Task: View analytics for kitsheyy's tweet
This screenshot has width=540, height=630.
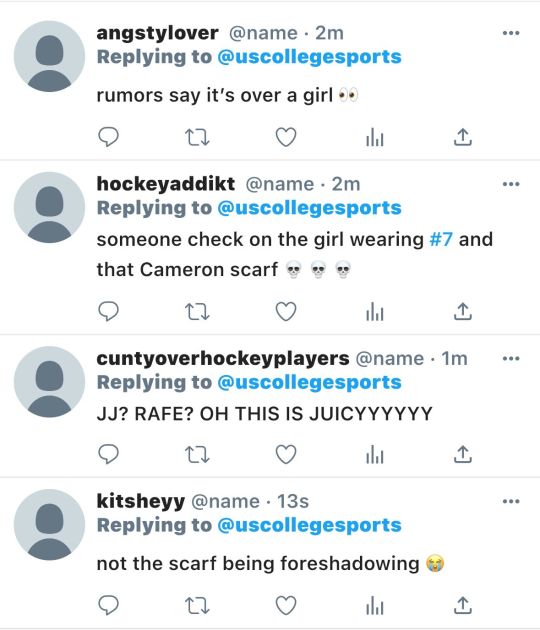Action: click(375, 605)
